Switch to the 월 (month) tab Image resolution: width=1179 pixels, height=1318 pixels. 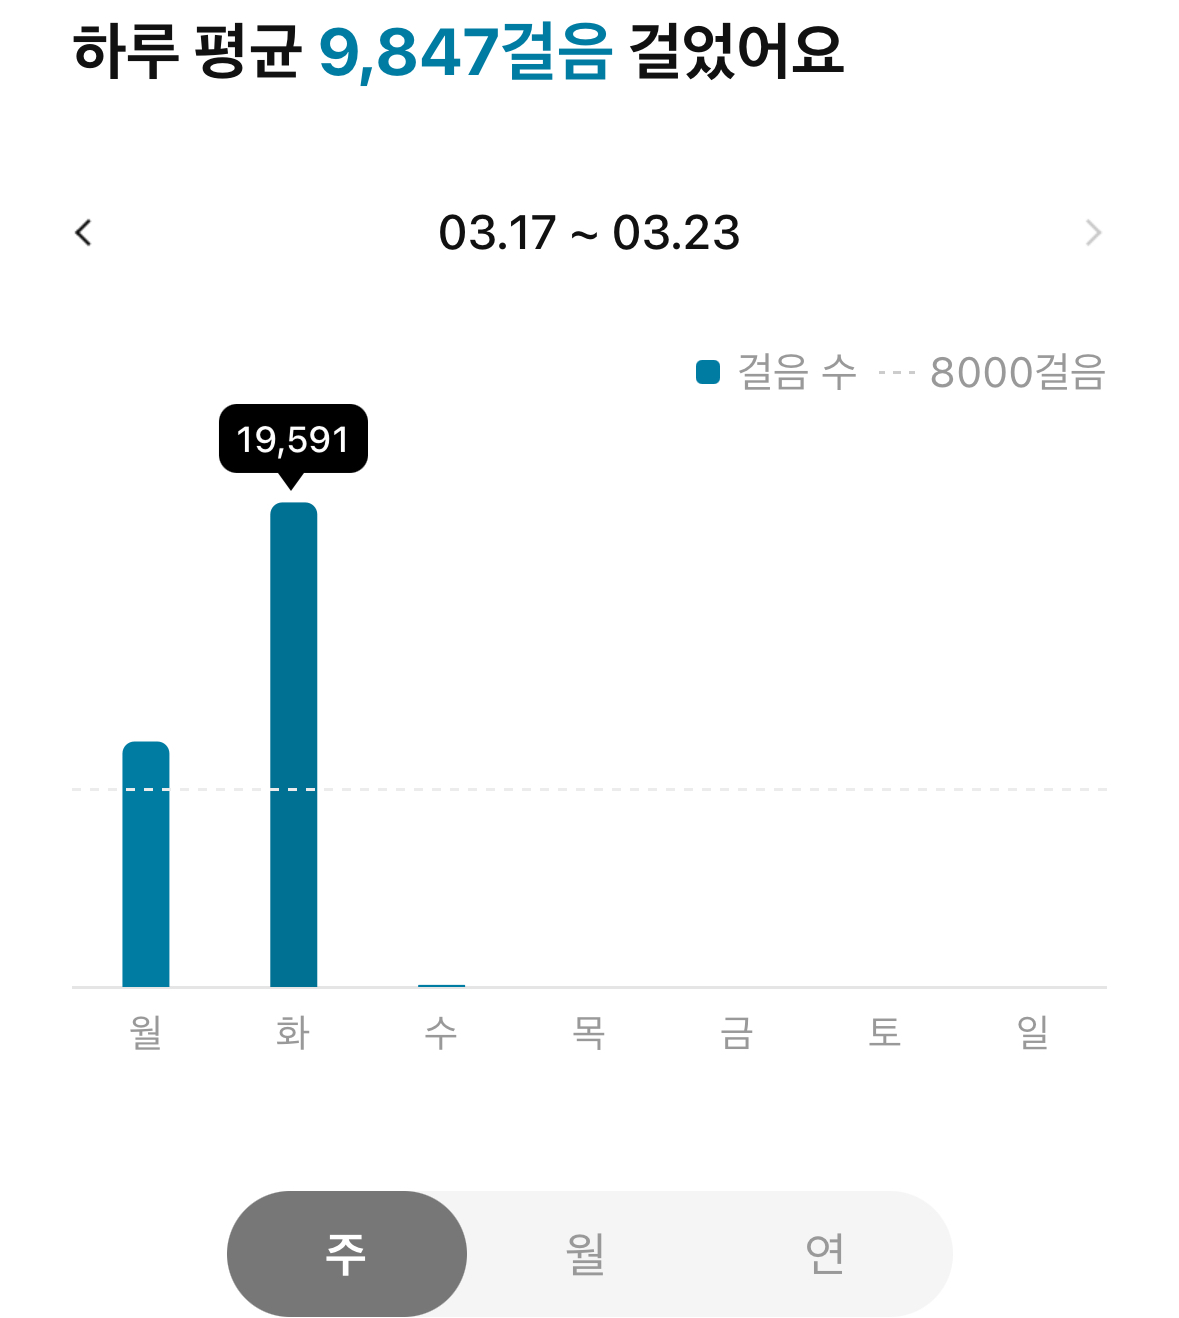586,1253
